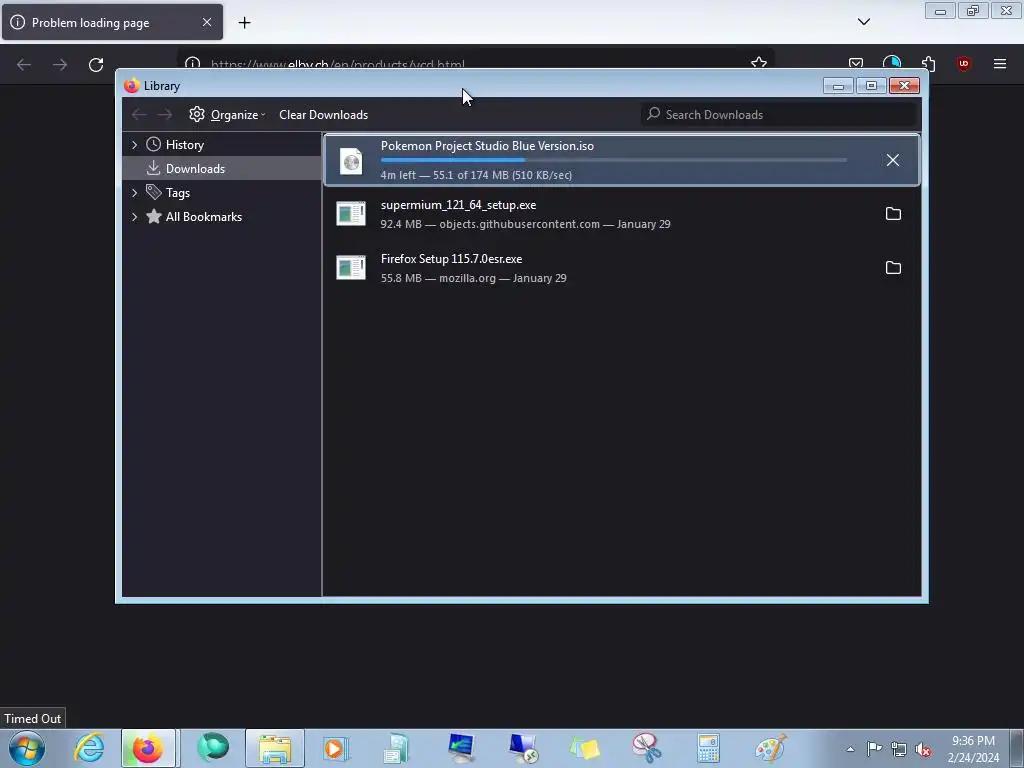
Task: Go back in Firefox browser window
Action: 24,64
